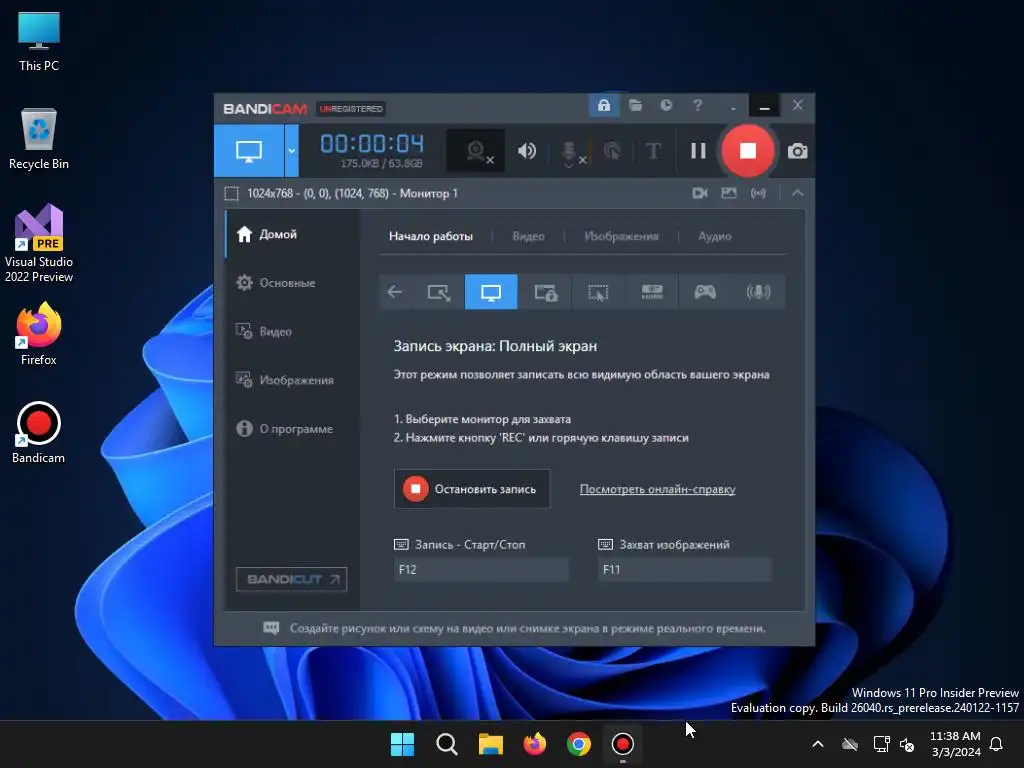1024x768 pixels.
Task: Open О программе section
Action: pyautogui.click(x=293, y=428)
